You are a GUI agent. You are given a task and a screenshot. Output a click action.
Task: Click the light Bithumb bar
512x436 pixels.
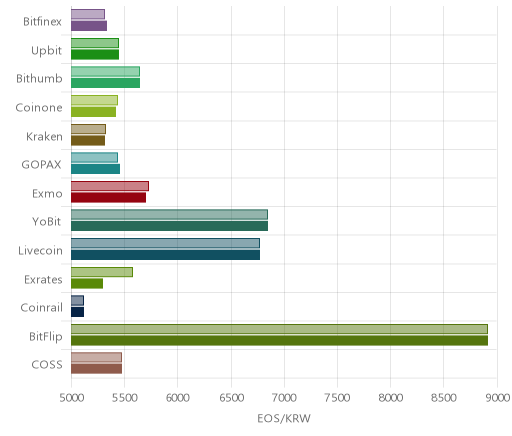[x=105, y=72]
